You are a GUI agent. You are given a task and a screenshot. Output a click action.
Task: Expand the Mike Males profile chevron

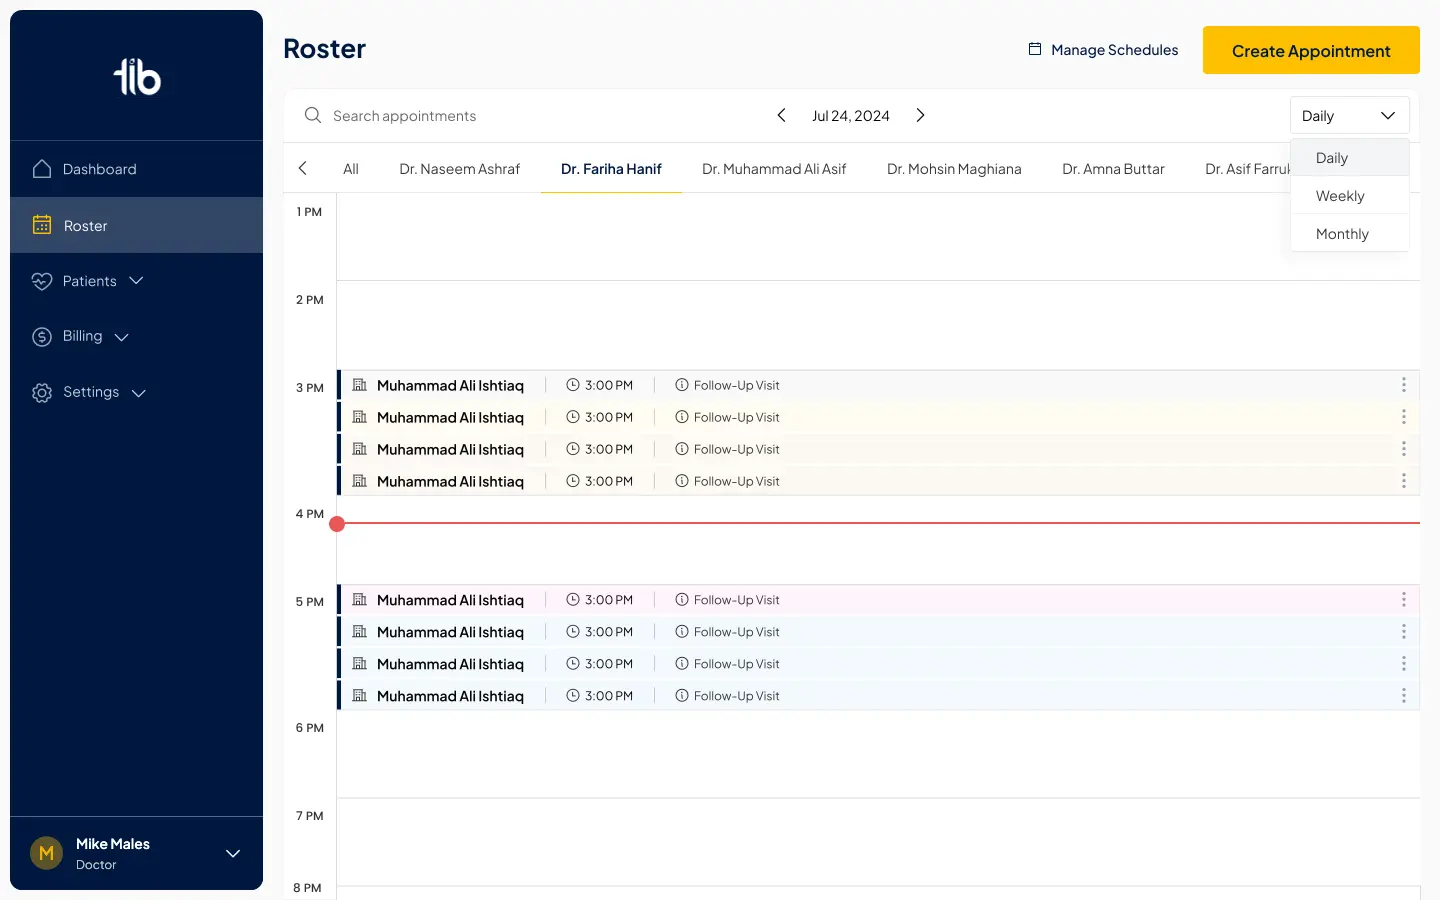[x=233, y=853]
